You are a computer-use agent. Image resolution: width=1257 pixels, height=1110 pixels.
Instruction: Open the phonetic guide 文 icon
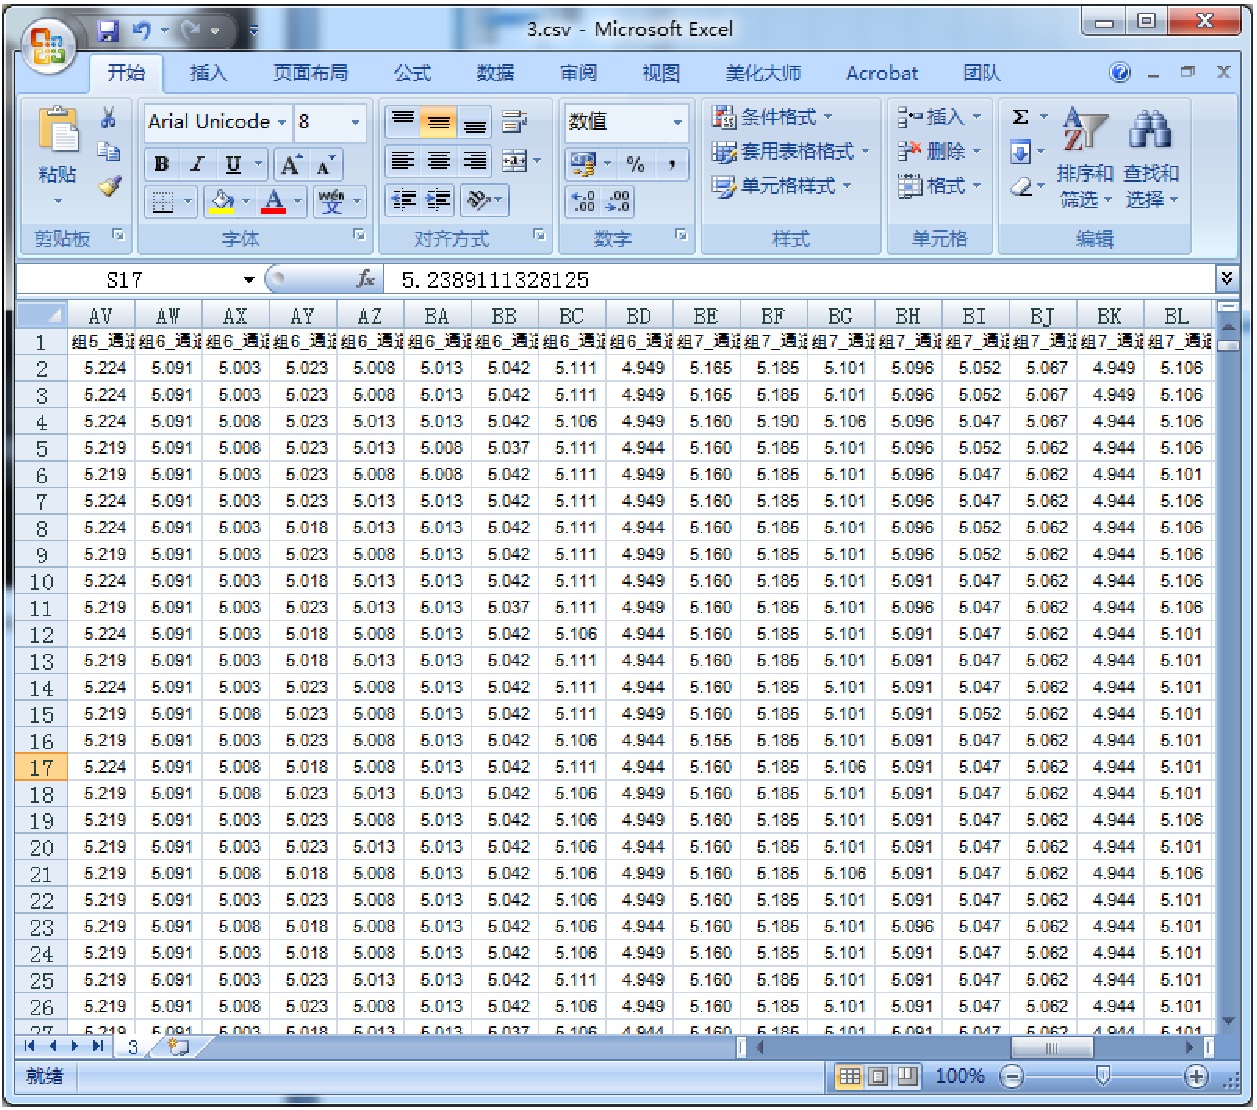(331, 202)
